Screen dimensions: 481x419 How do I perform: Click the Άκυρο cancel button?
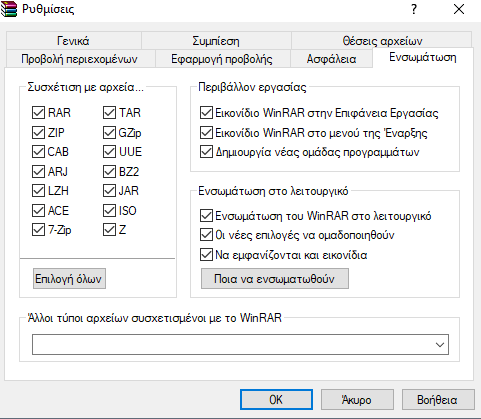[x=357, y=399]
